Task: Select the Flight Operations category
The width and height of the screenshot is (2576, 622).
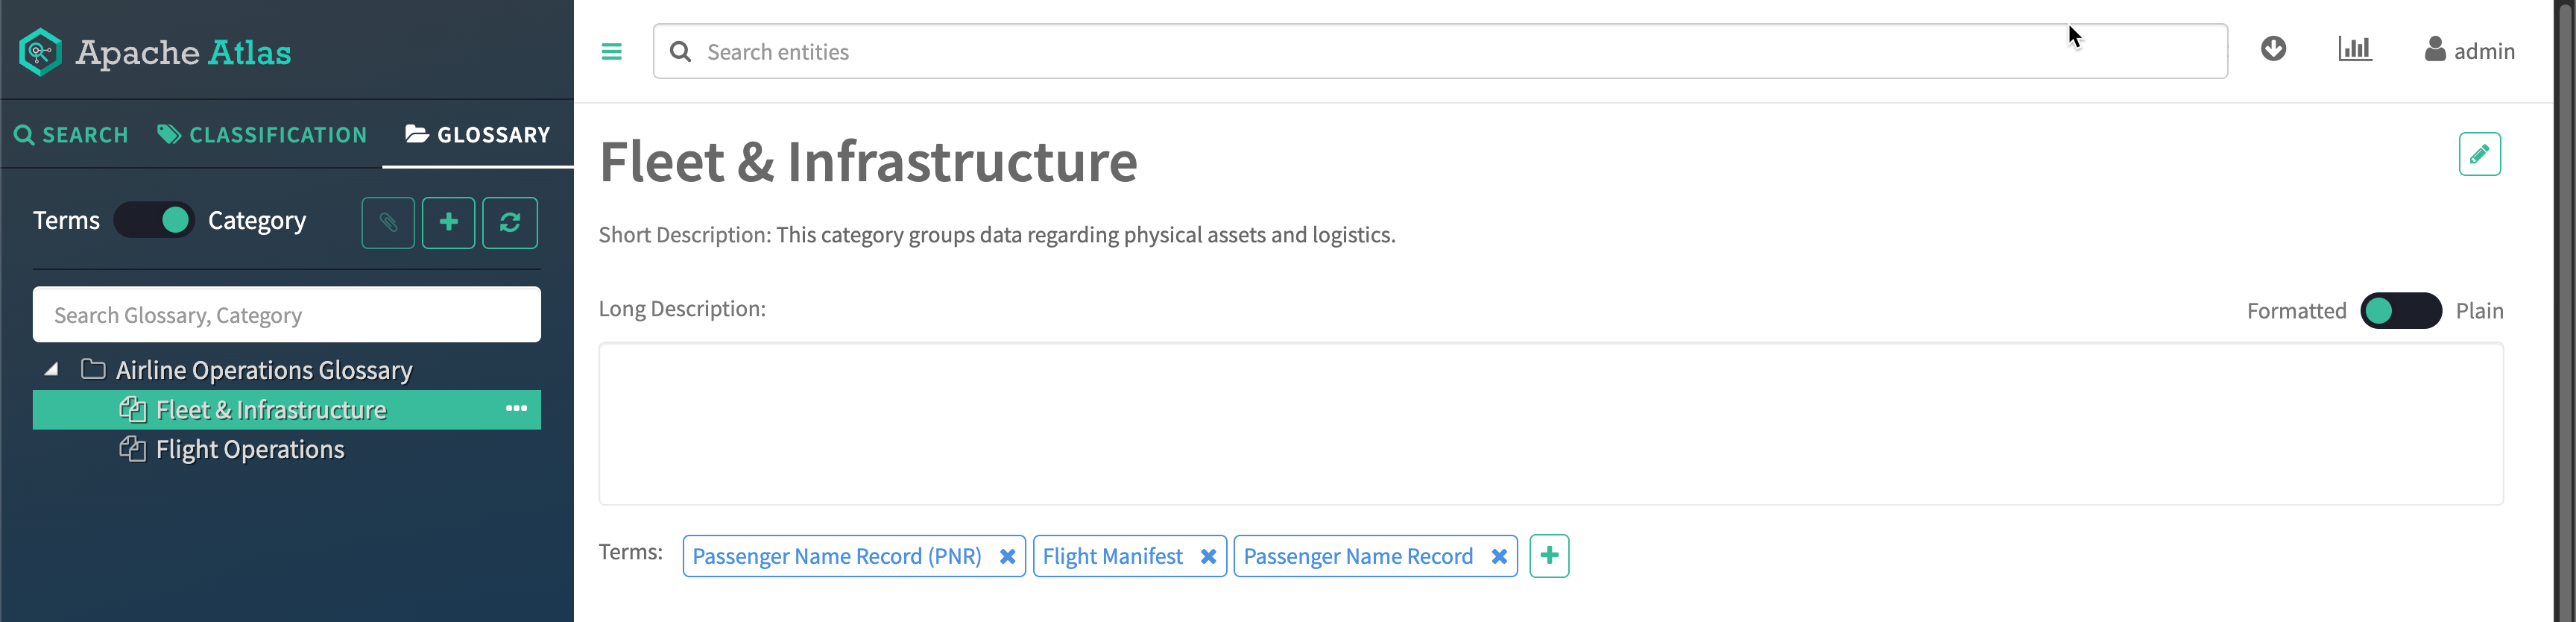Action: click(250, 450)
